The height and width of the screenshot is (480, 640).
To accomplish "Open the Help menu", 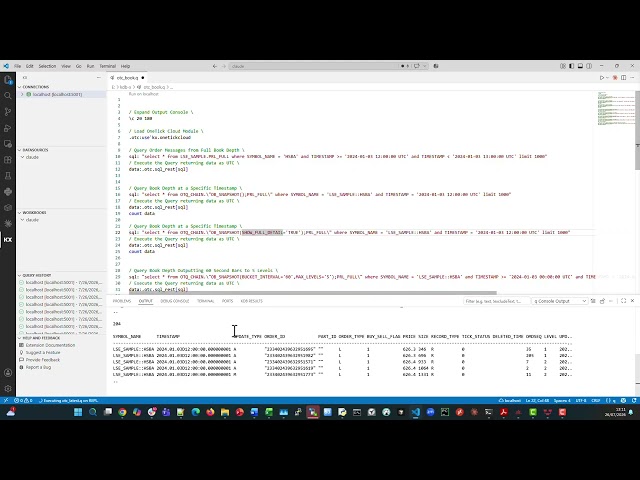I will [x=125, y=66].
